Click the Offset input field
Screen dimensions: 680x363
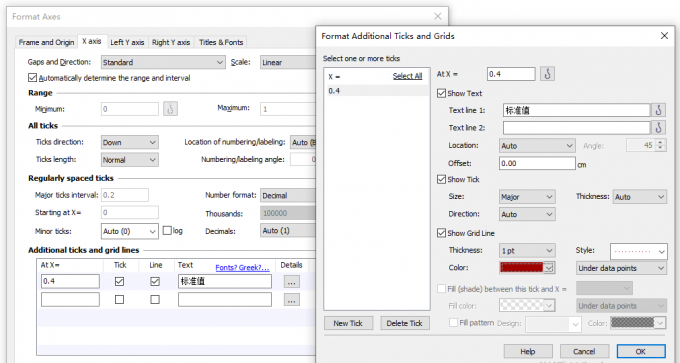[537, 164]
